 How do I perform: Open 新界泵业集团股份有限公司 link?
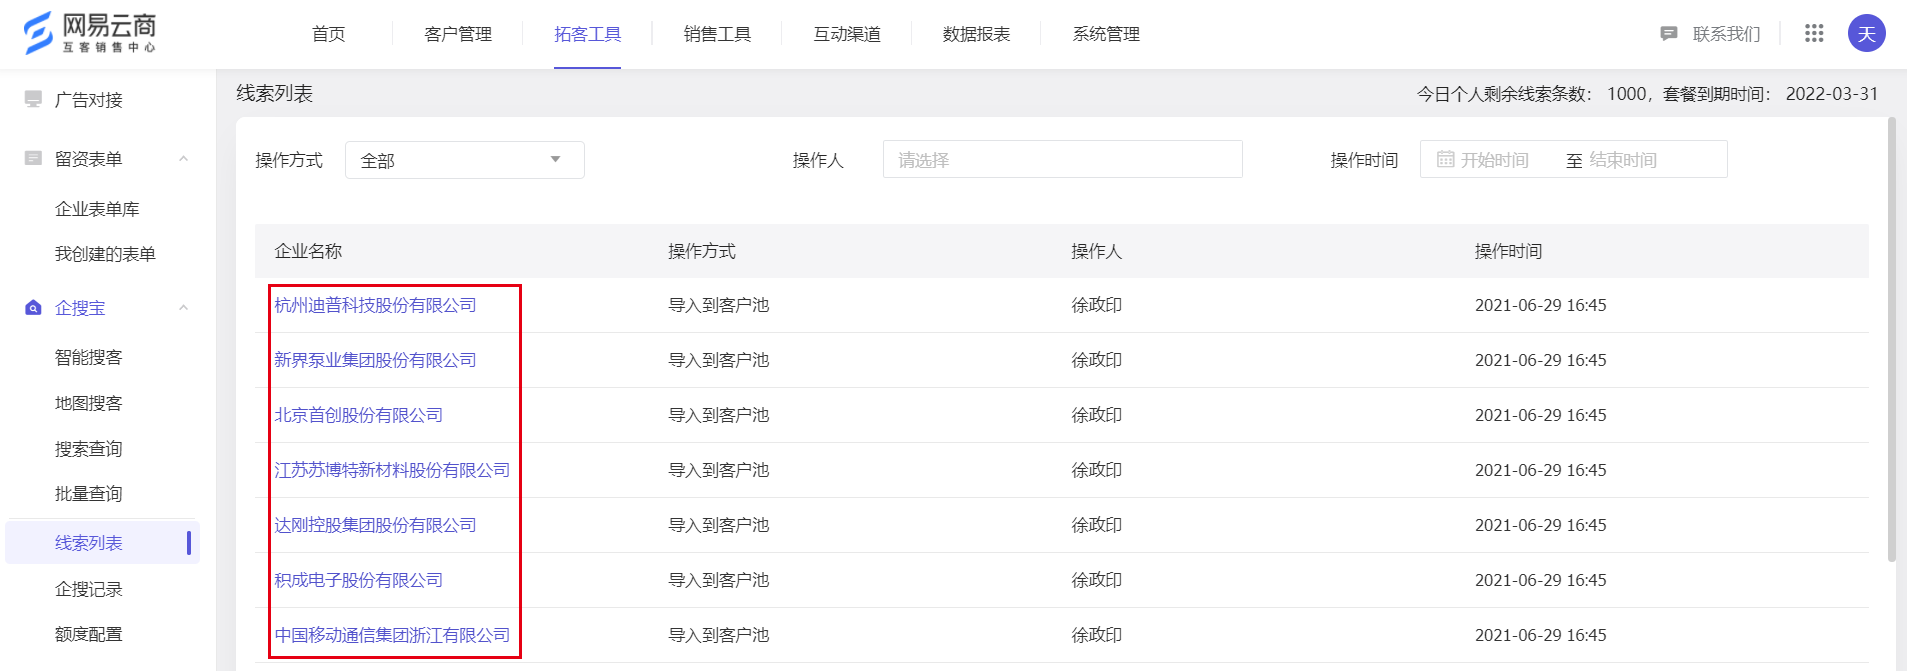[x=375, y=360]
